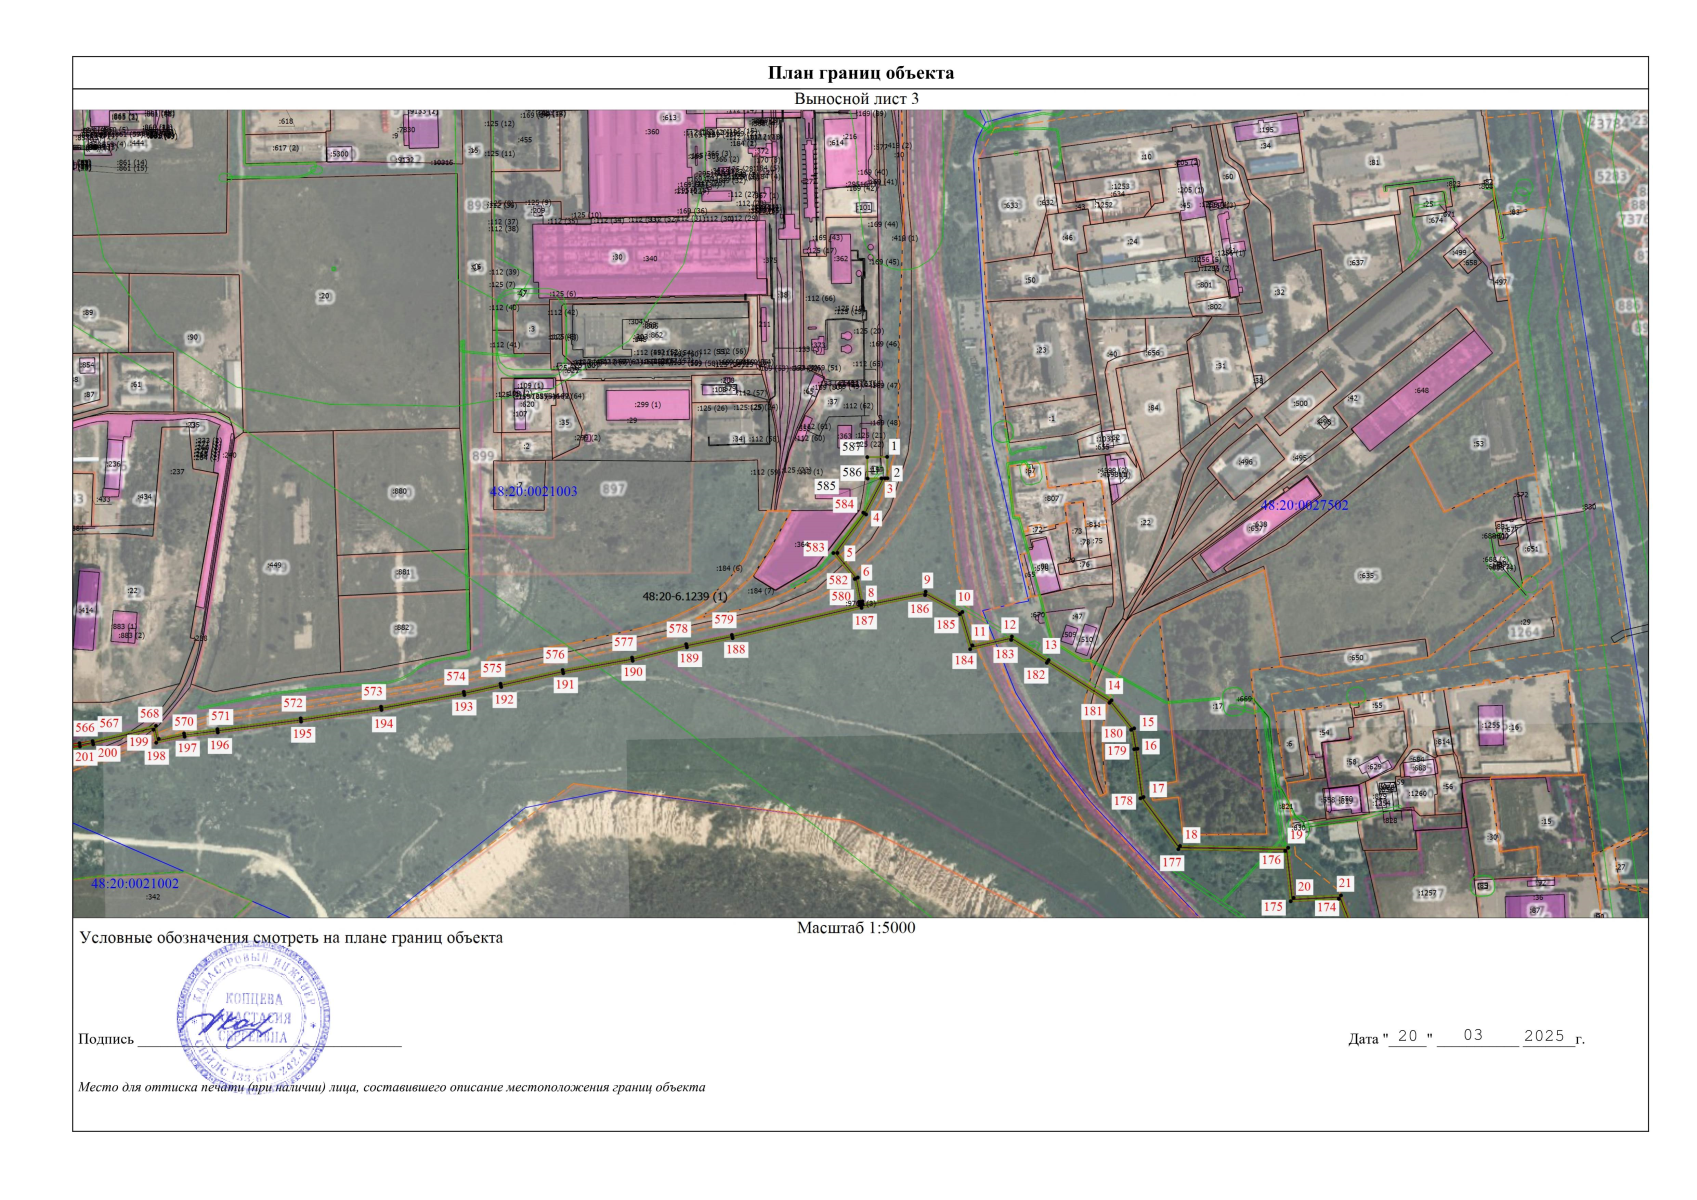This screenshot has height=1200, width=1697.
Task: Select boundary point marker 573
Action: (373, 691)
